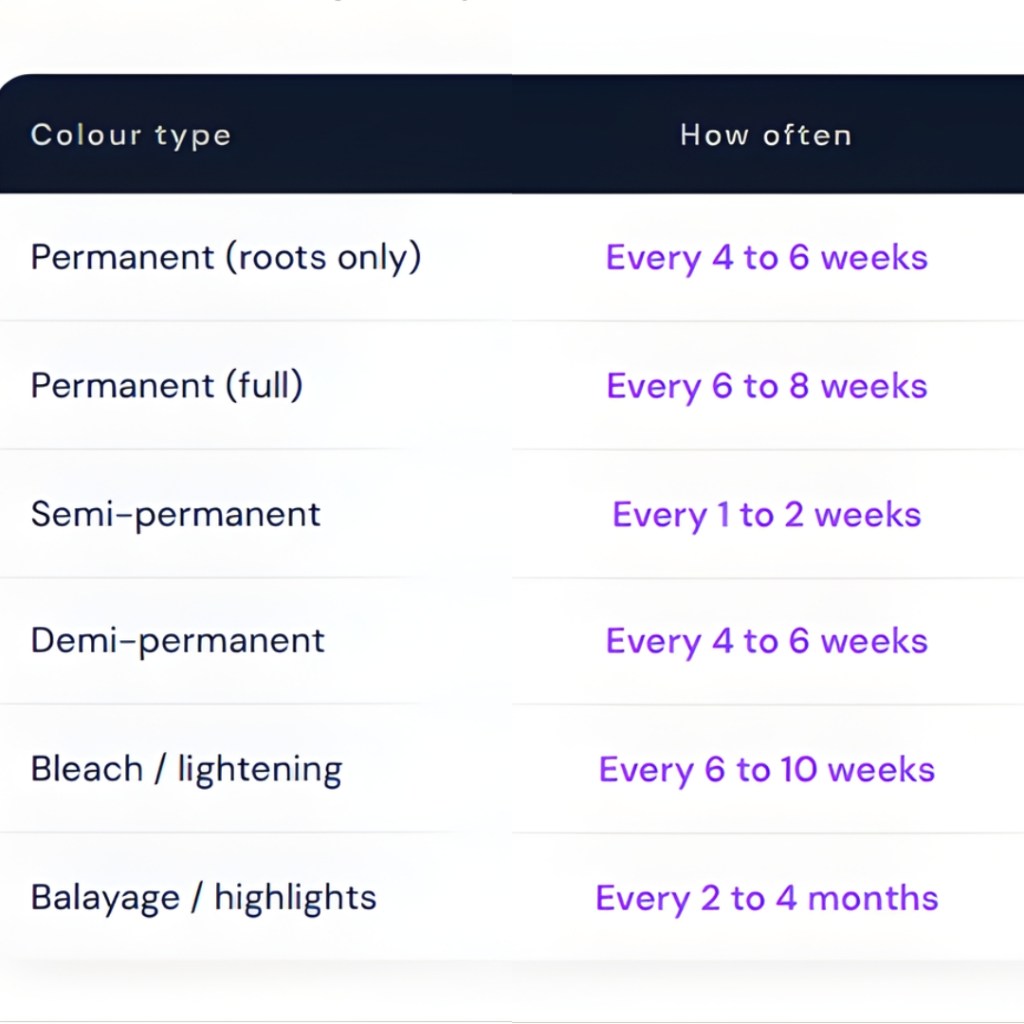Viewport: 1024px width, 1024px height.
Task: Click the 'How often' column header
Action: click(766, 135)
